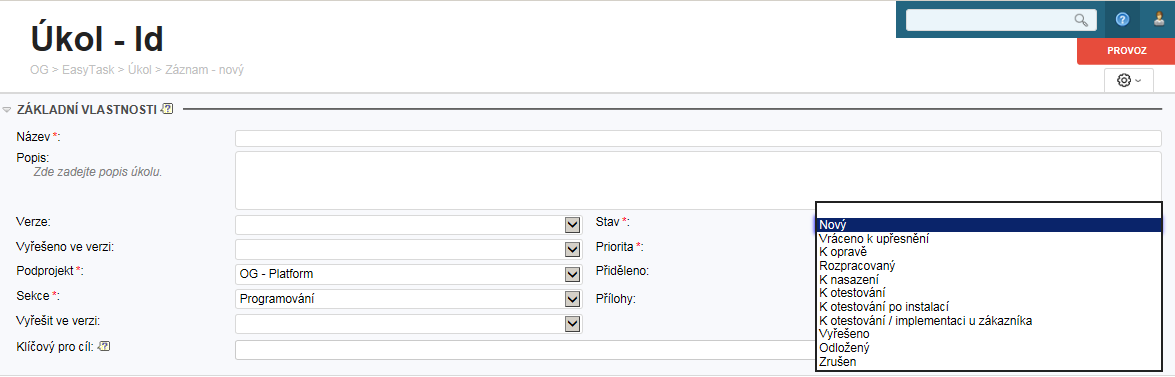Click help icon next to Klíčový pro cíl
Viewport: 1175px width, 377px height.
pyautogui.click(x=104, y=346)
